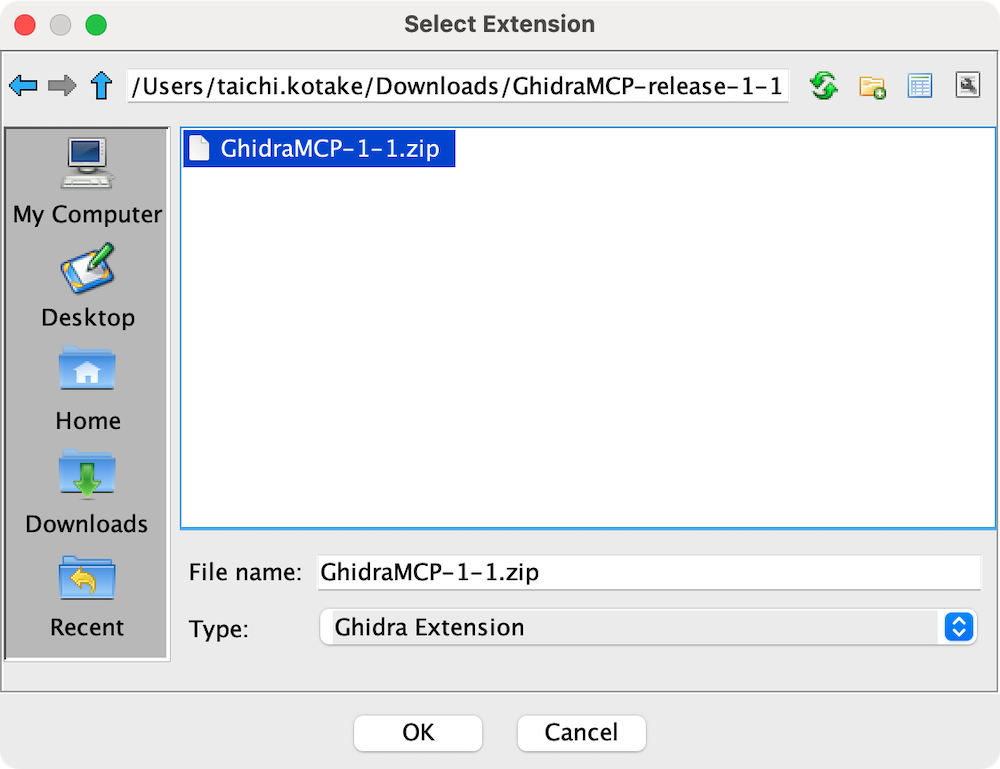1000x769 pixels.
Task: Go back with the blue left arrow
Action: tap(24, 85)
